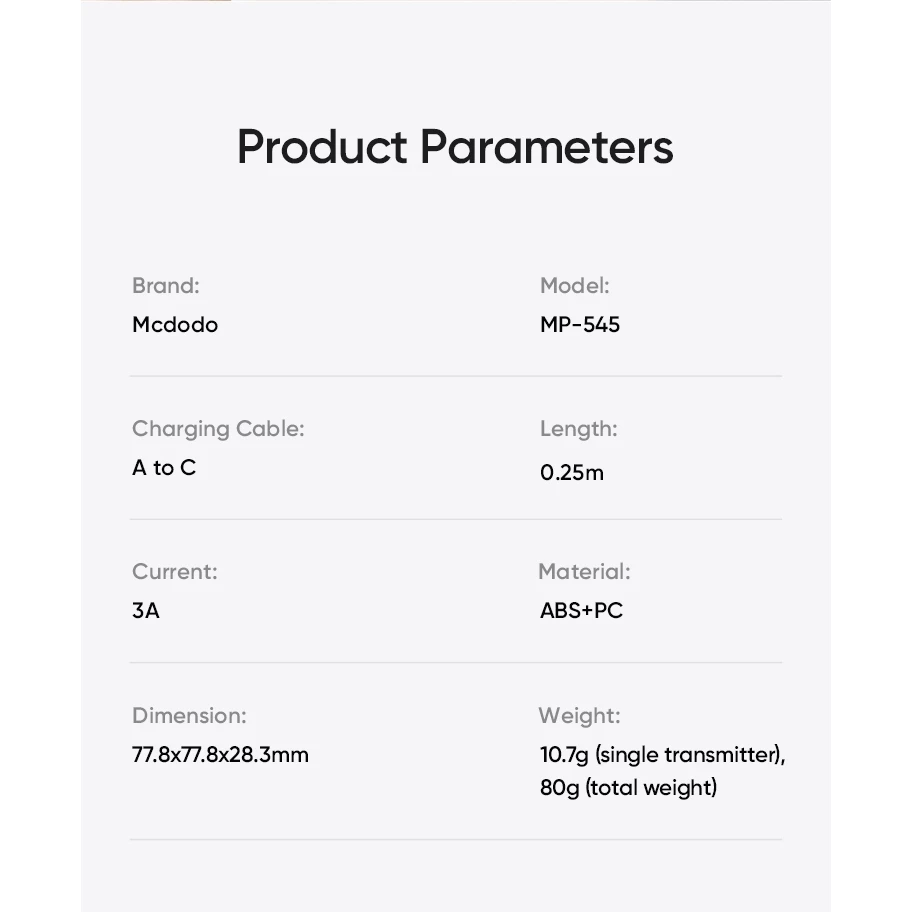
Task: Click the divider below the Weight row
Action: click(x=455, y=839)
